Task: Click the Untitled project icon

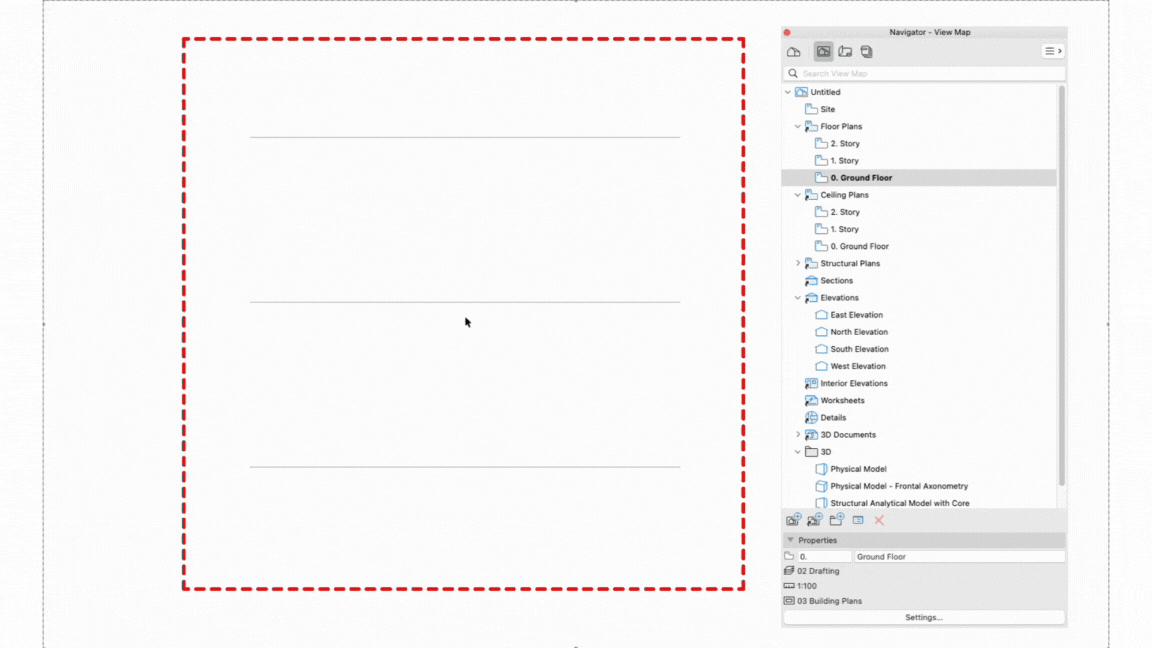Action: [801, 93]
